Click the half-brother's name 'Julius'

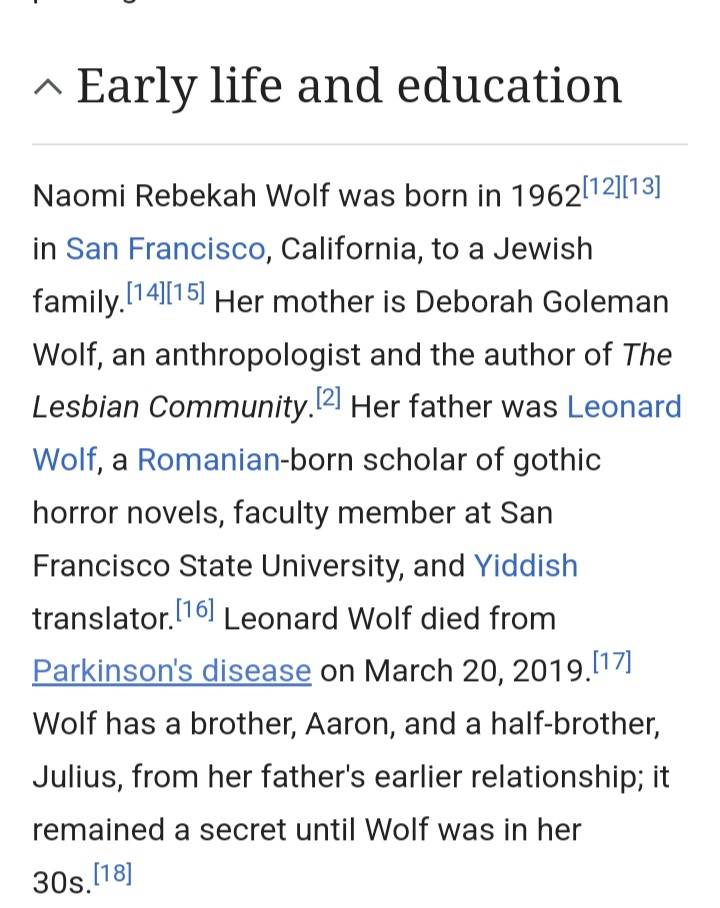click(73, 777)
